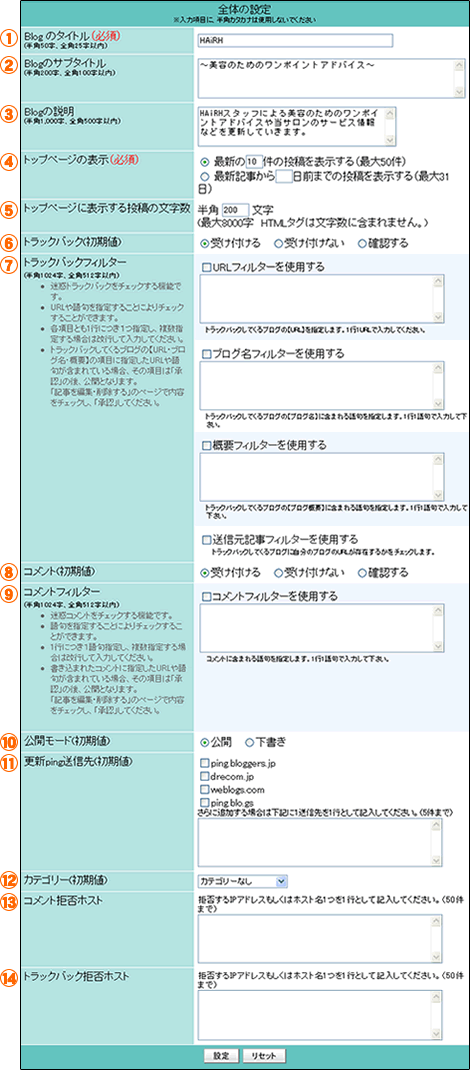Click the circled number 9 marker icon
The width and height of the screenshot is (470, 1070).
coord(10,594)
